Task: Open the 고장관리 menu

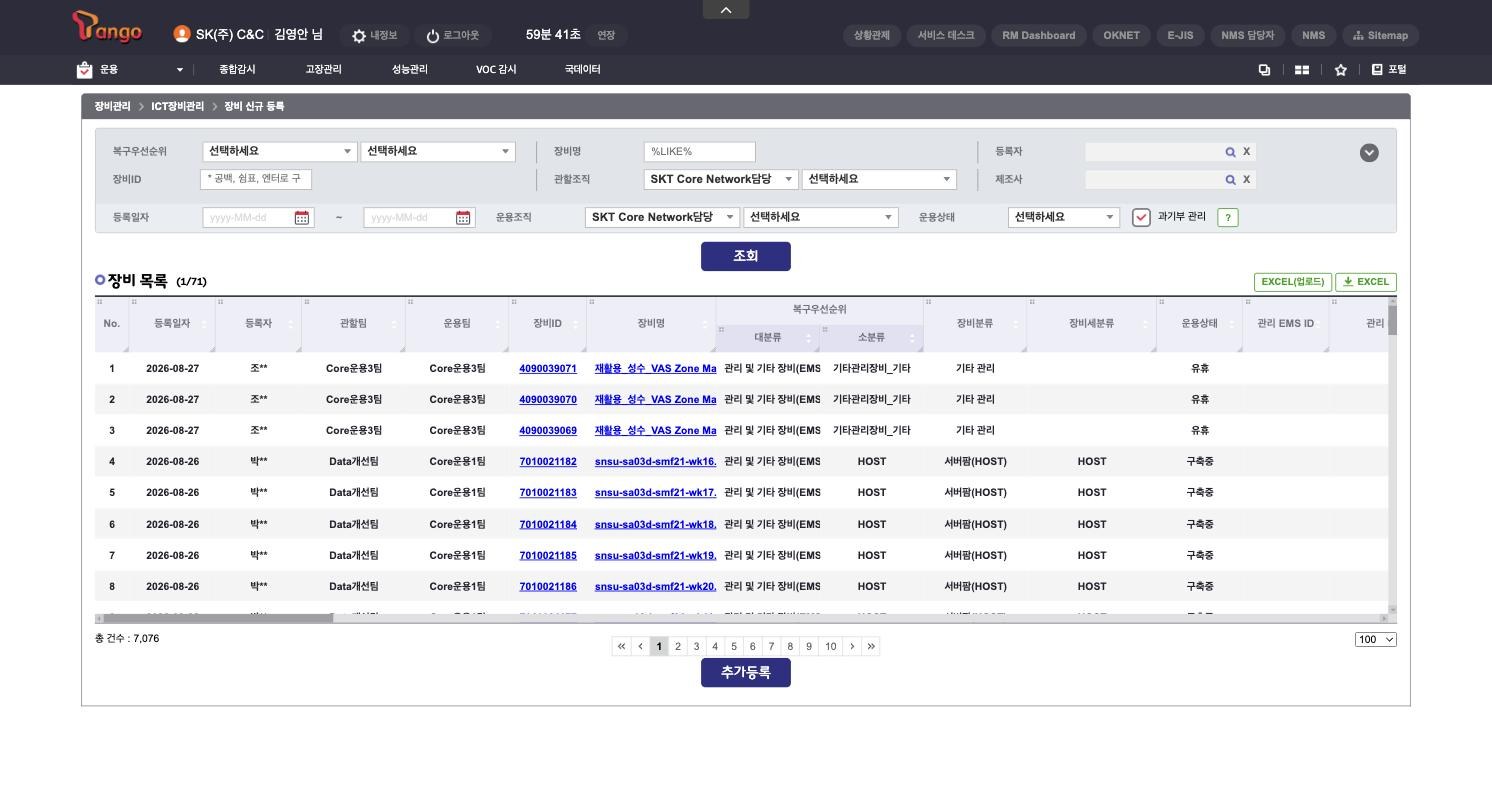Action: pos(323,70)
